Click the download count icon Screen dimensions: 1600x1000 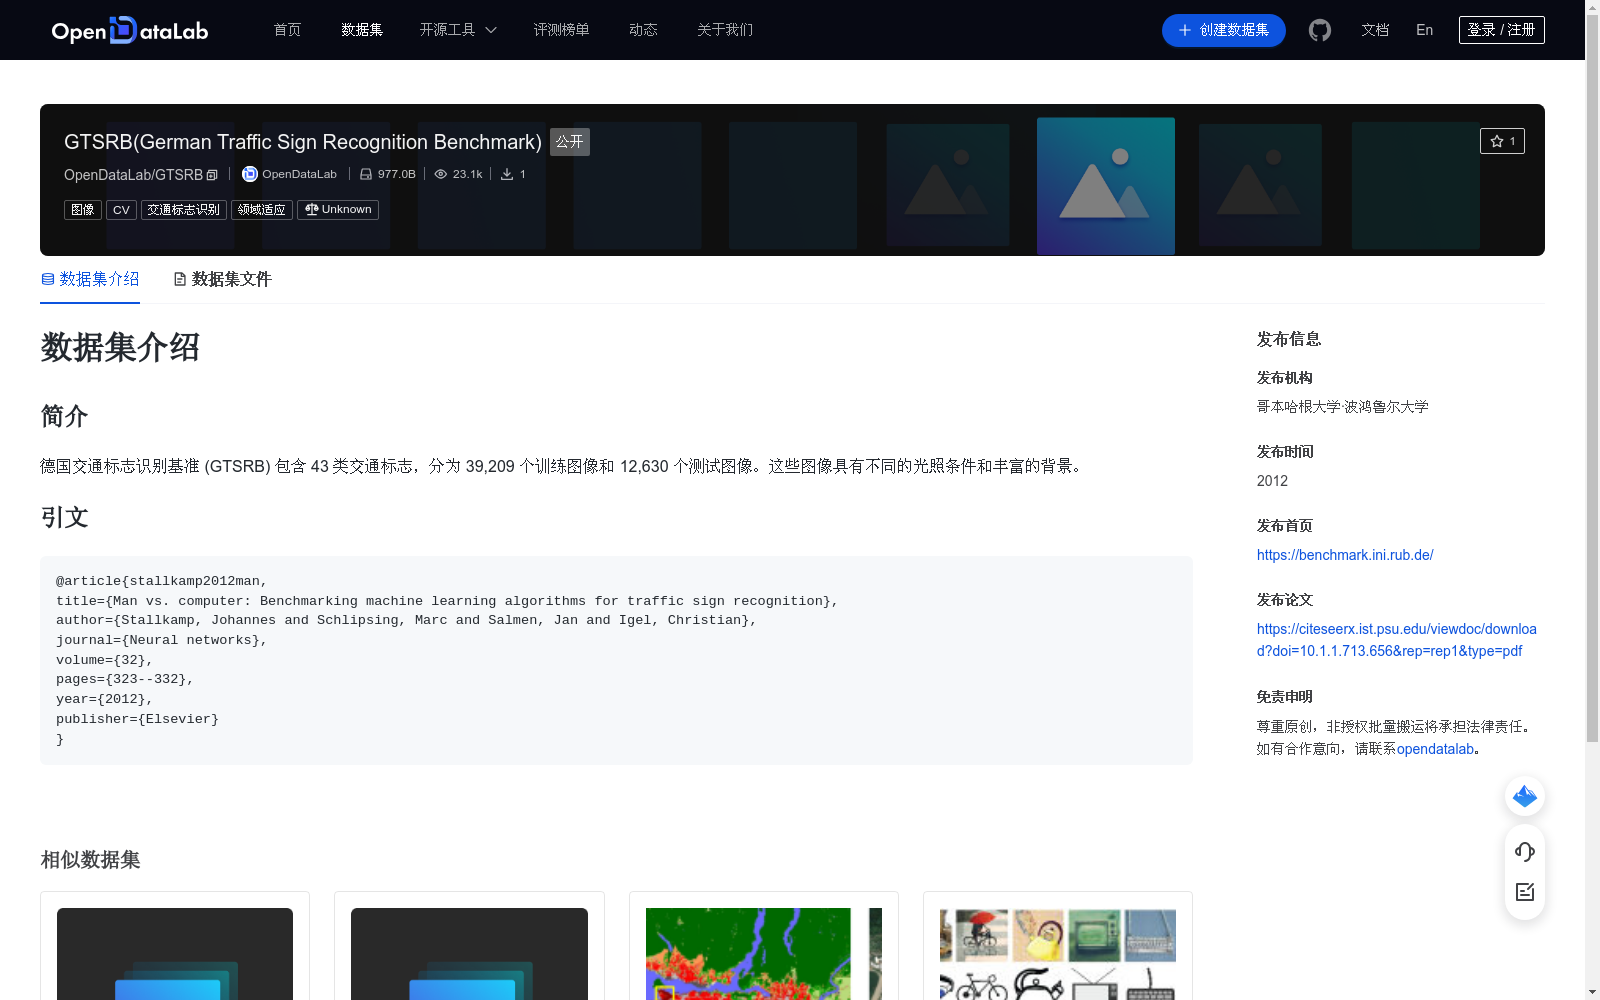(x=507, y=174)
